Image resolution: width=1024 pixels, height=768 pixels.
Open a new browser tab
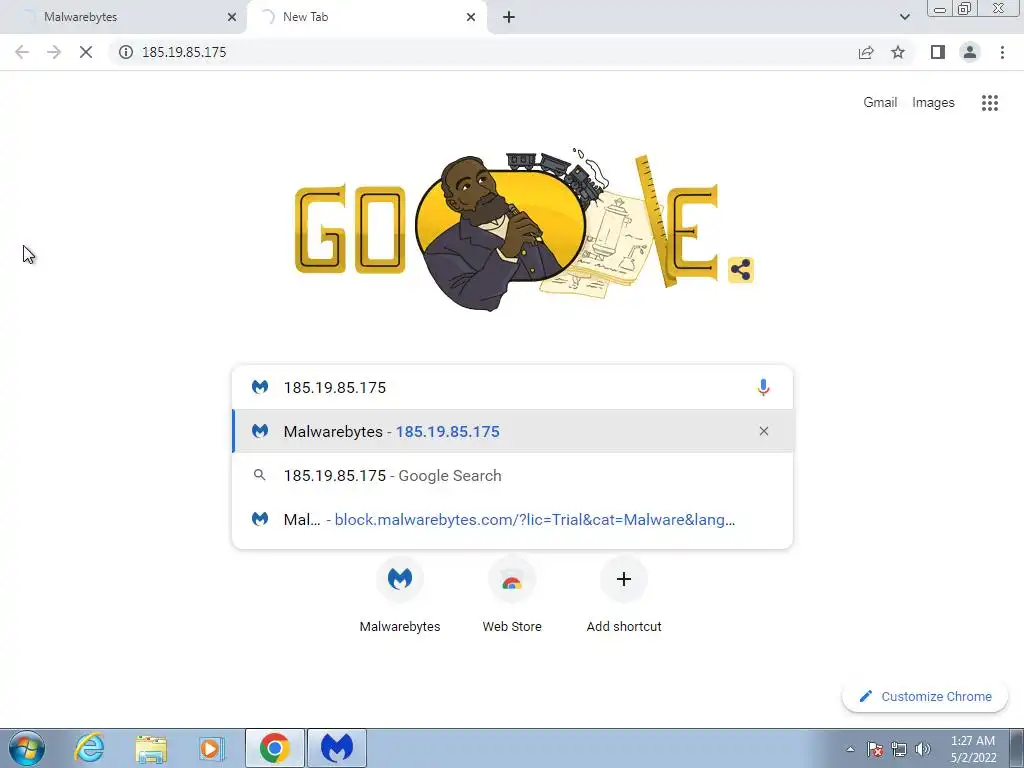(509, 17)
